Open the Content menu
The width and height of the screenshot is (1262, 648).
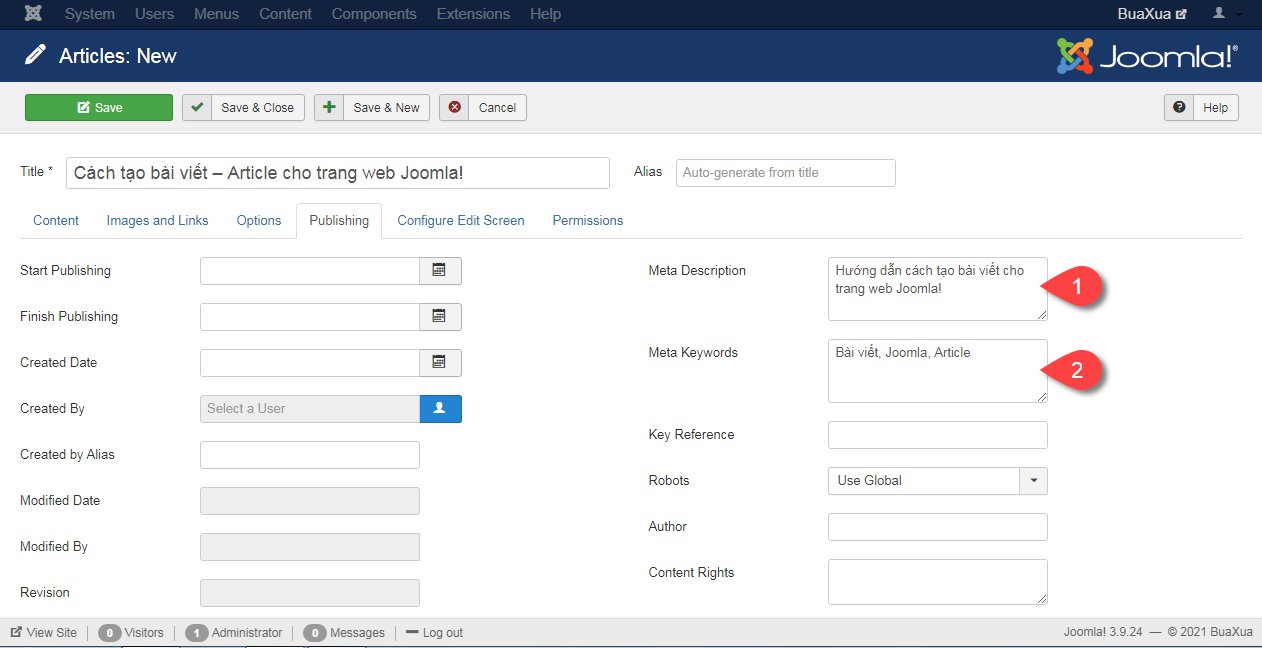(285, 14)
